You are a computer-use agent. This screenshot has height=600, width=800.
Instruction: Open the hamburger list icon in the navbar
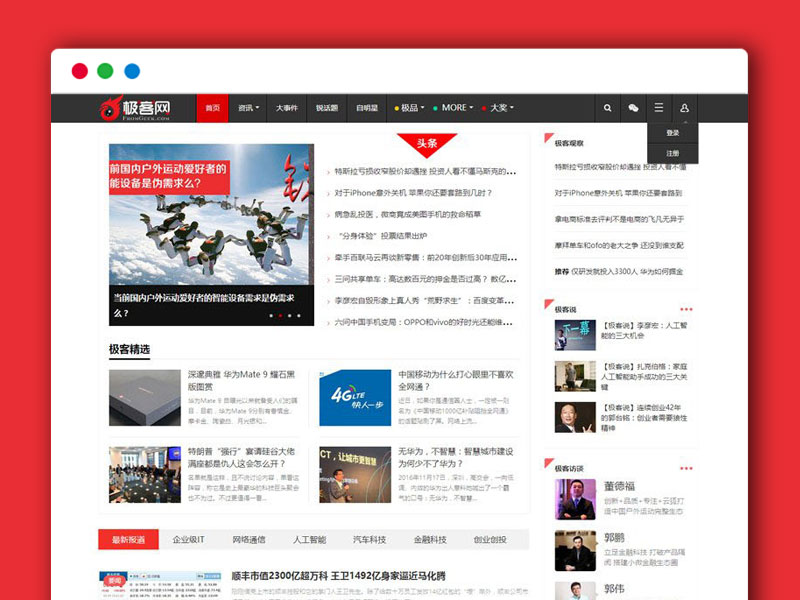point(659,106)
